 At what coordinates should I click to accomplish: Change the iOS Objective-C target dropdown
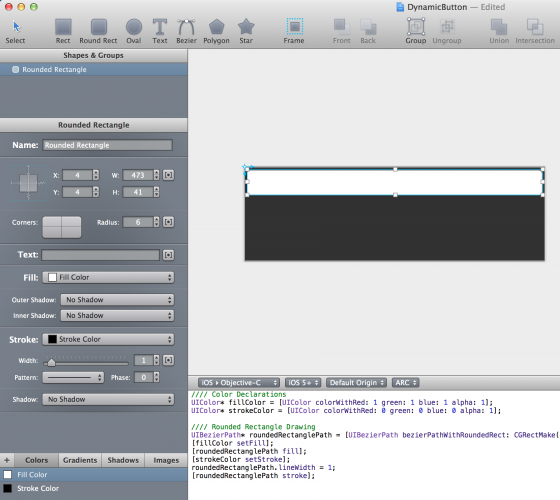pyautogui.click(x=239, y=383)
